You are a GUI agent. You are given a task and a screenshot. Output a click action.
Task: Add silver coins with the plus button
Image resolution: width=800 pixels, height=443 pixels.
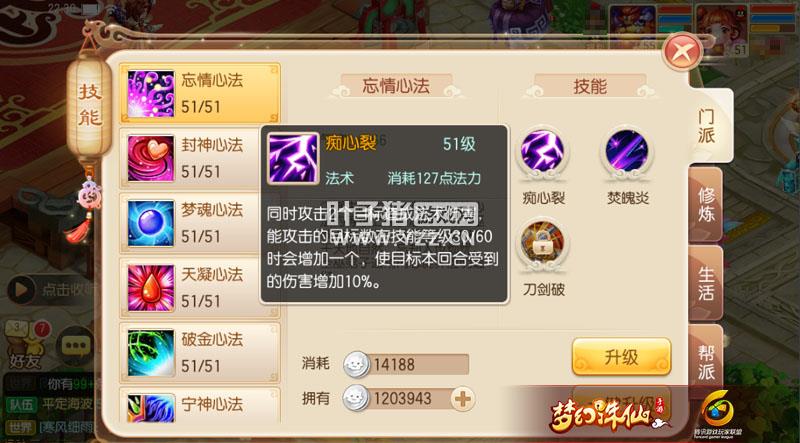click(x=463, y=398)
